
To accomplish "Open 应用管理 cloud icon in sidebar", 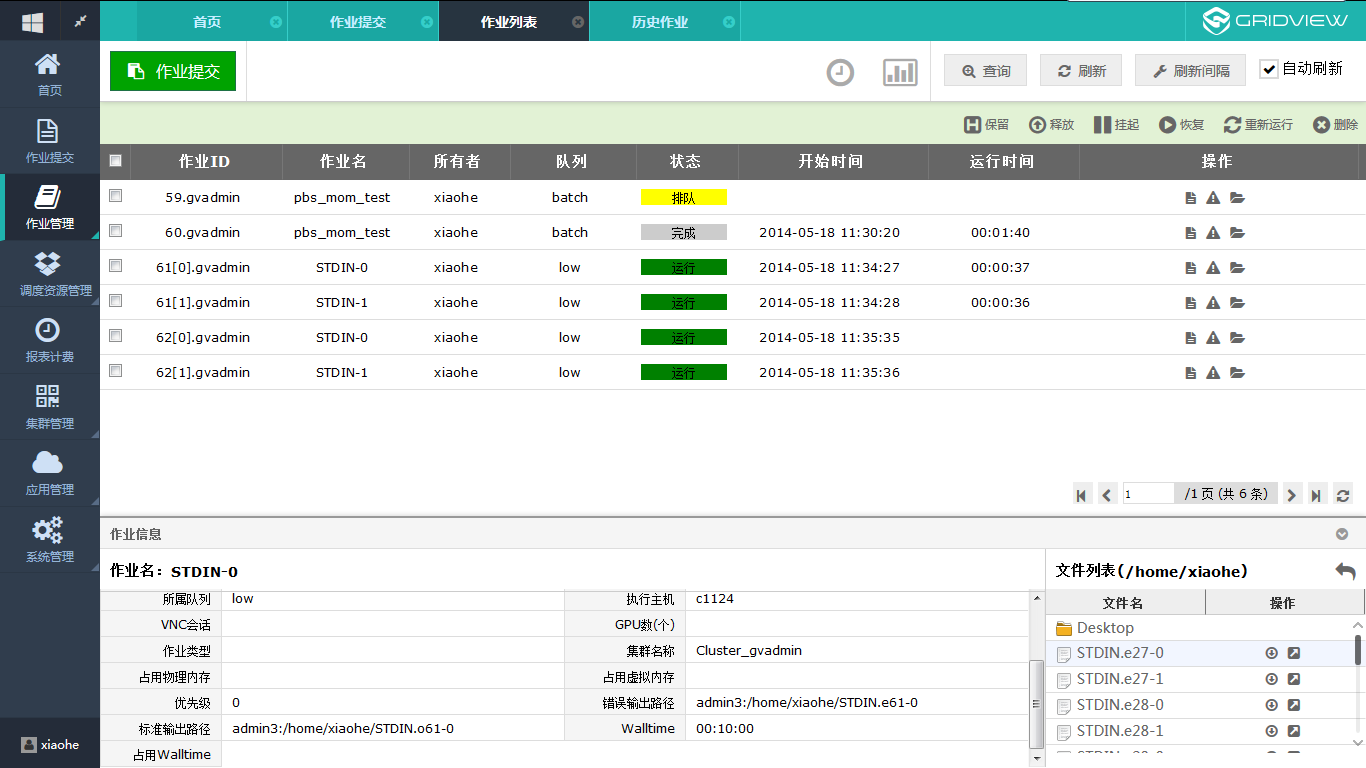I will coord(48,463).
